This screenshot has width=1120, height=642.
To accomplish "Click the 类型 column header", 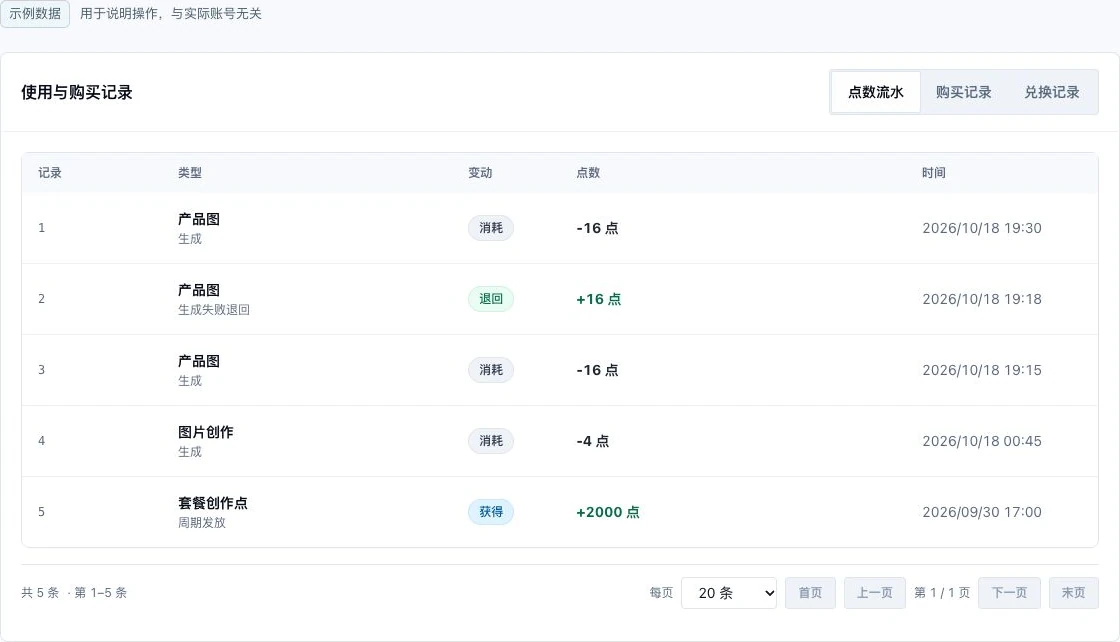I will (x=189, y=173).
